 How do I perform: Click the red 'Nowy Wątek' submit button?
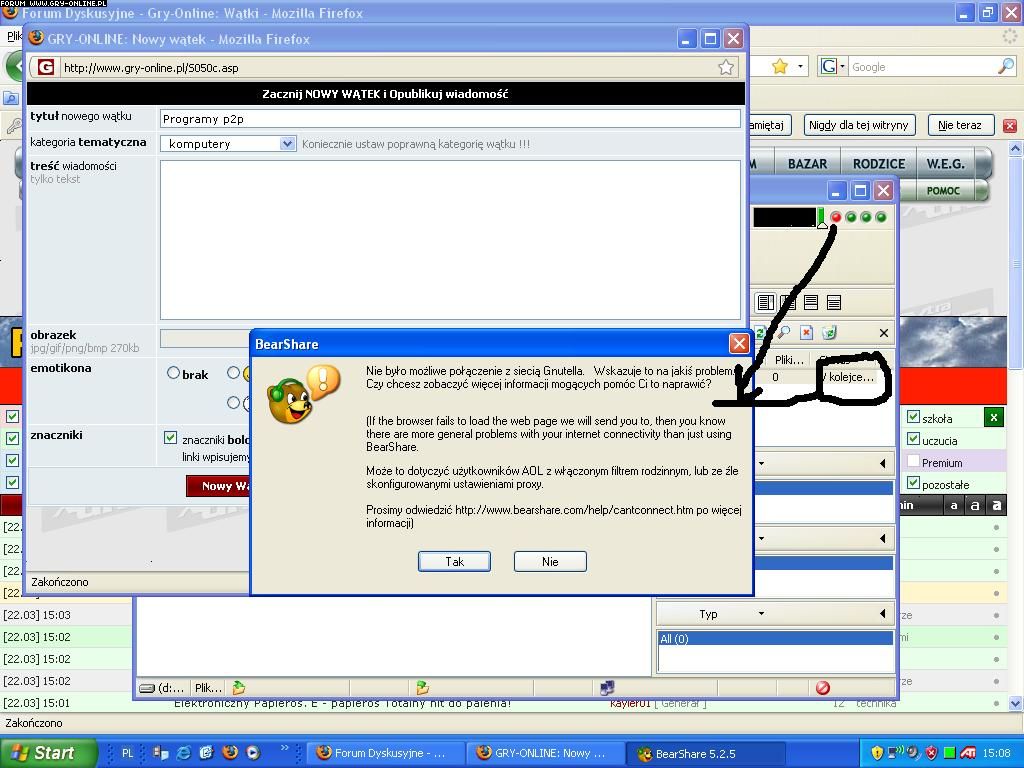coord(218,486)
